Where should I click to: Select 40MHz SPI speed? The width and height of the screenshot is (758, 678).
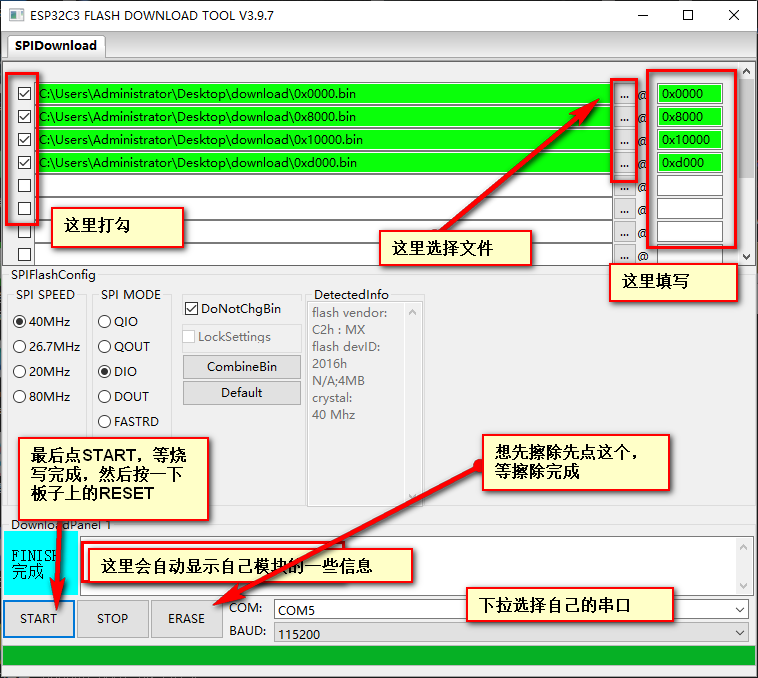(x=42, y=321)
